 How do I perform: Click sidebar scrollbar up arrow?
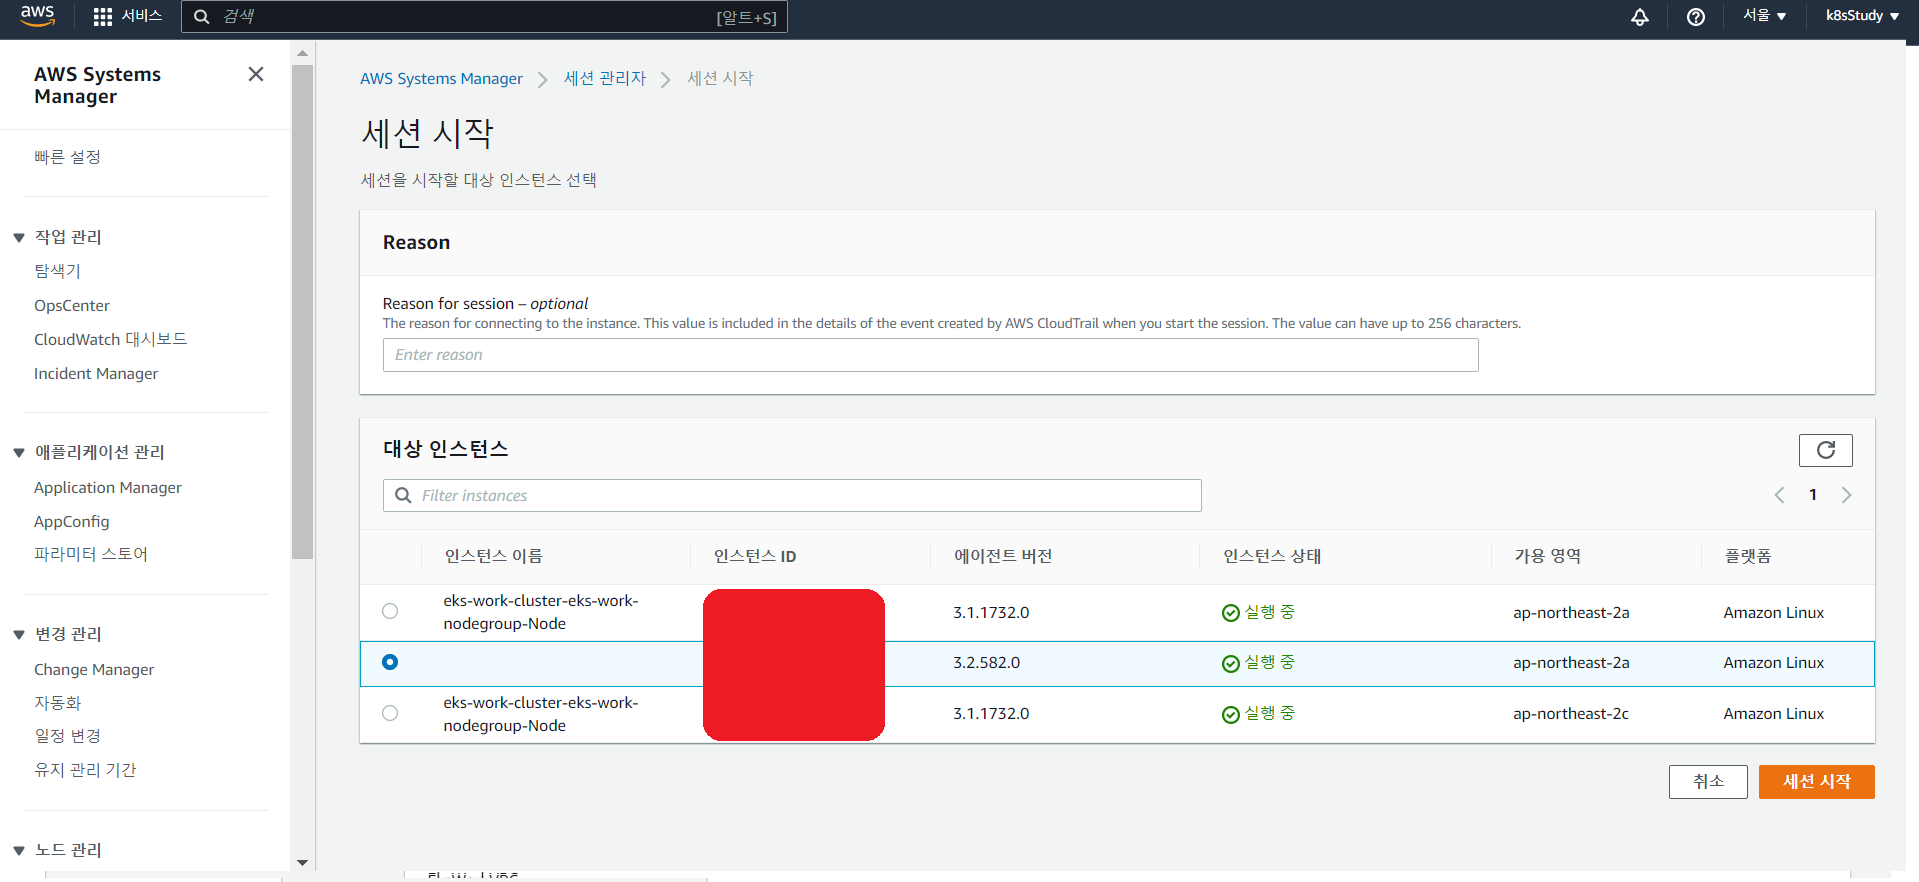coord(302,53)
